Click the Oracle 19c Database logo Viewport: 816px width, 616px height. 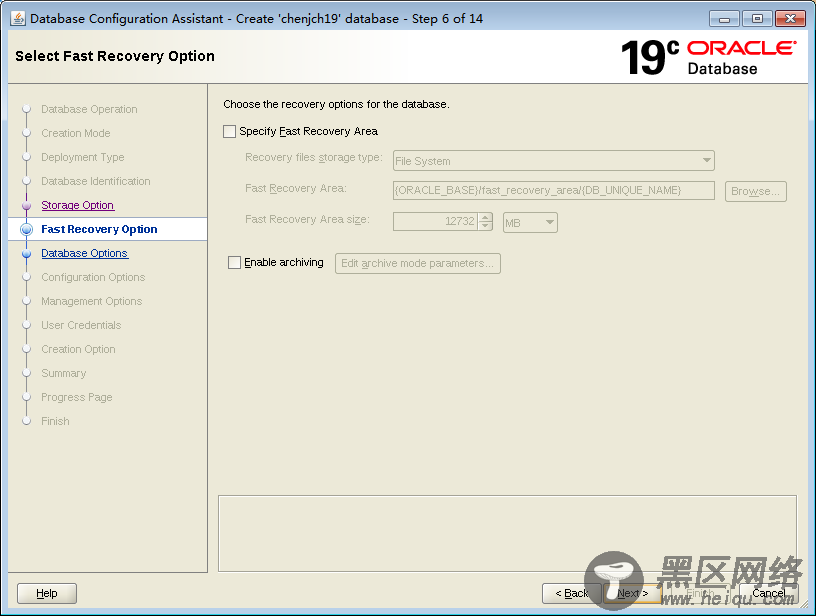[708, 57]
